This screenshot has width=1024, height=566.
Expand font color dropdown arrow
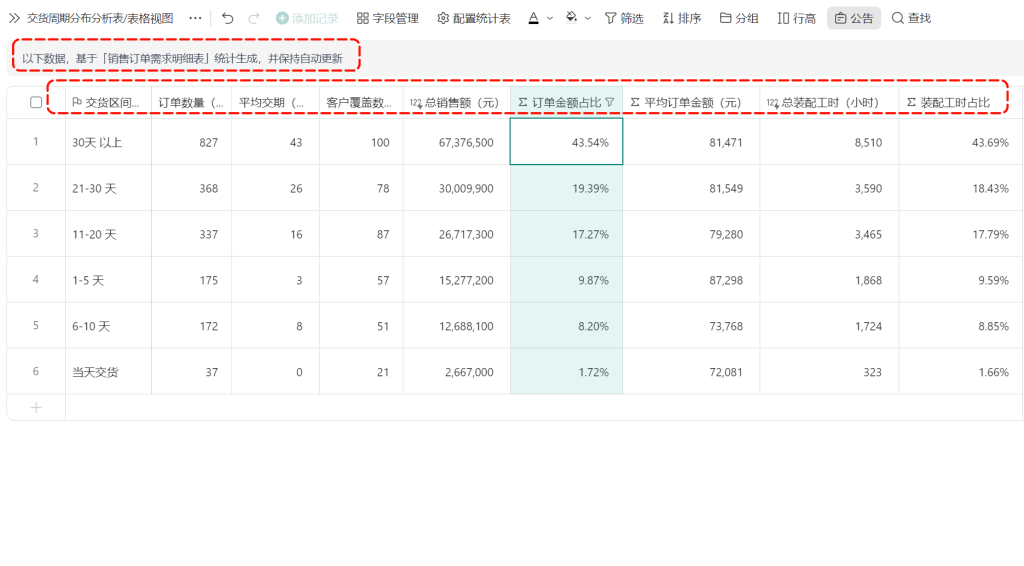550,18
